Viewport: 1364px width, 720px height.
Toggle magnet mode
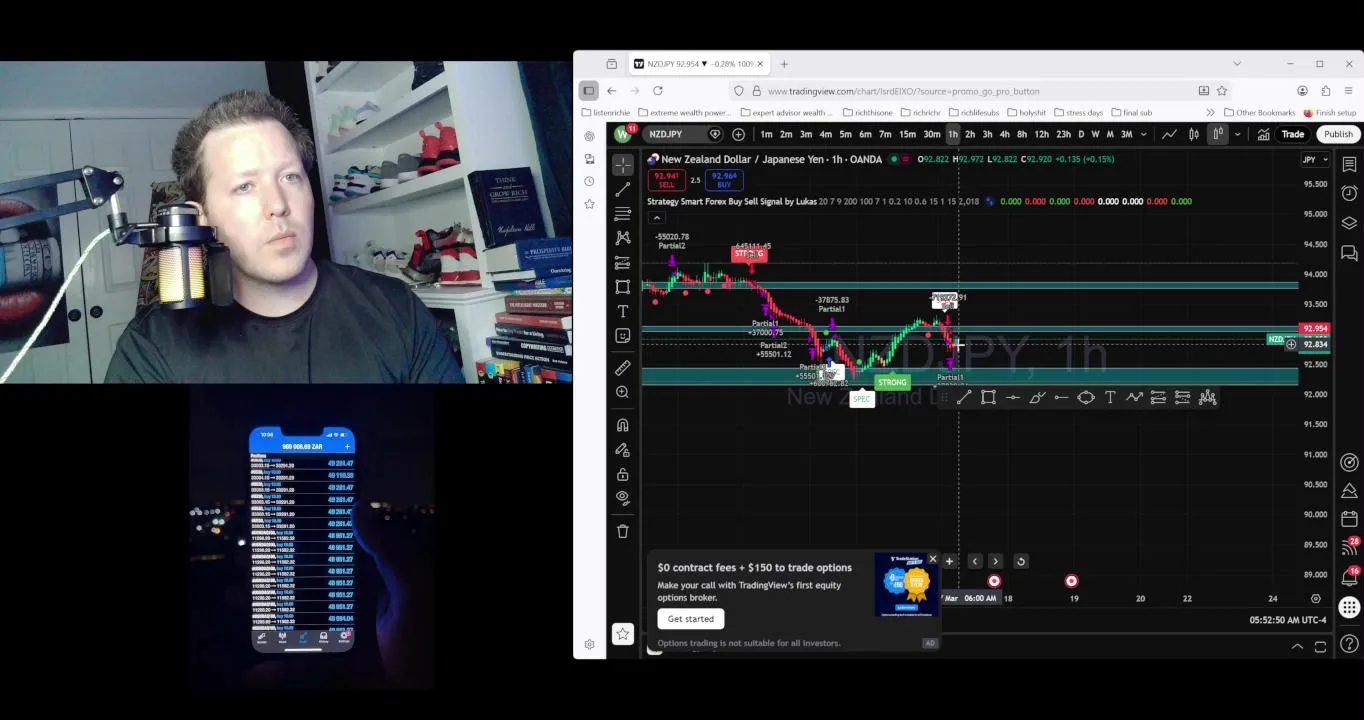point(623,425)
